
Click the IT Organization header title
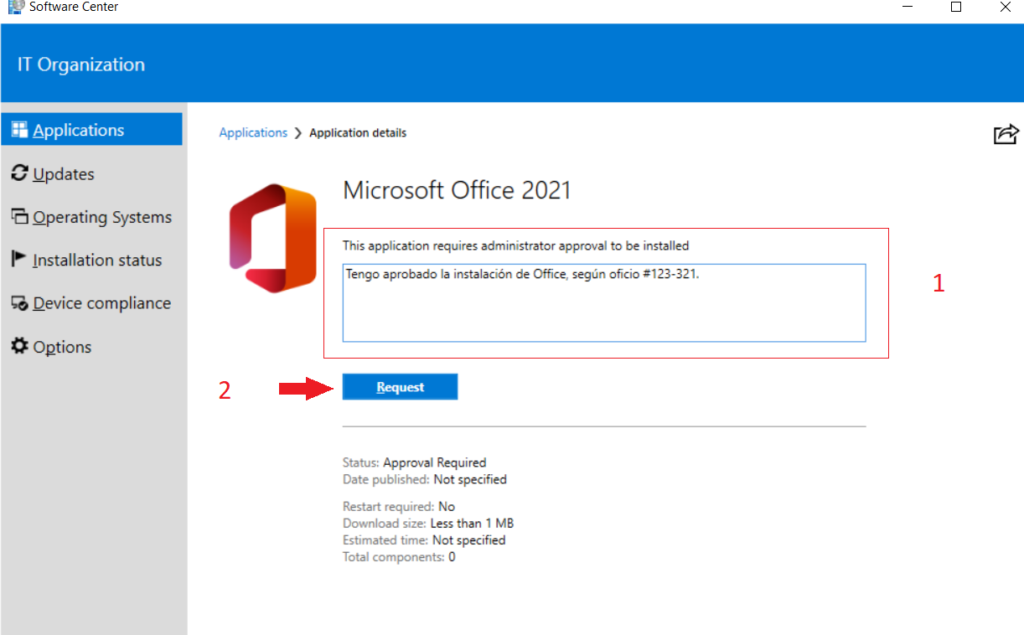coord(81,65)
